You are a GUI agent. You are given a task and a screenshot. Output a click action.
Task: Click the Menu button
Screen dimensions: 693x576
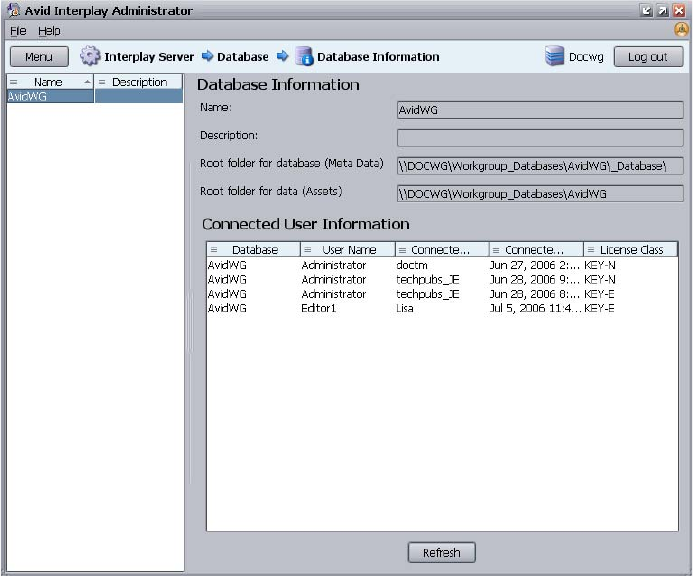pos(39,57)
